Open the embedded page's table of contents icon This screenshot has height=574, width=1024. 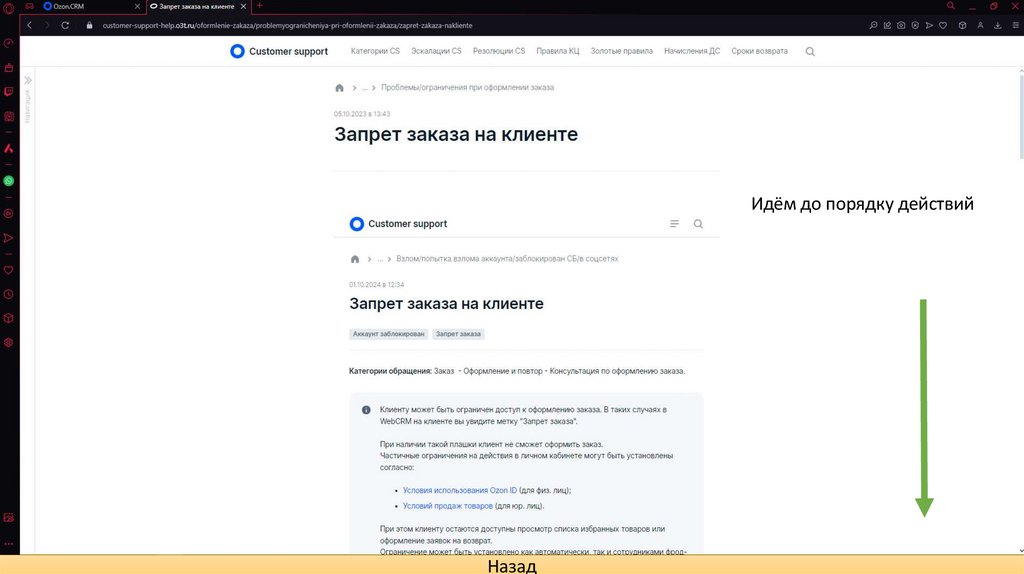pyautogui.click(x=674, y=224)
